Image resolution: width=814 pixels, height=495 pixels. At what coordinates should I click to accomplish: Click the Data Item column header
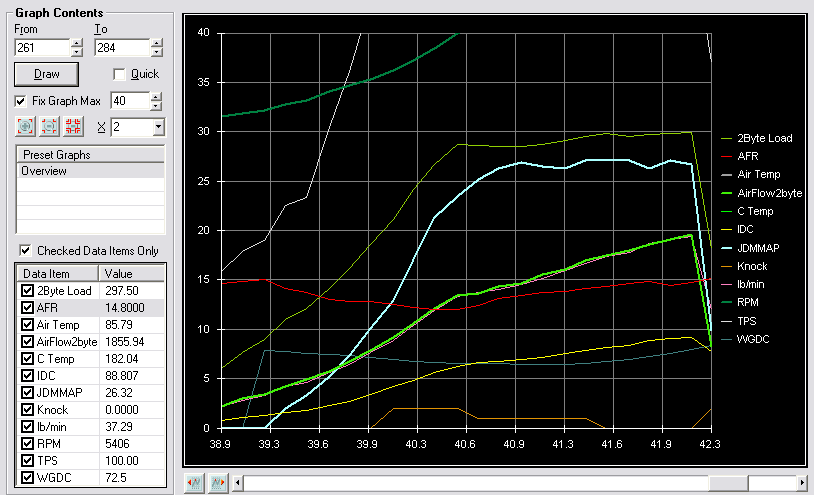coord(57,273)
